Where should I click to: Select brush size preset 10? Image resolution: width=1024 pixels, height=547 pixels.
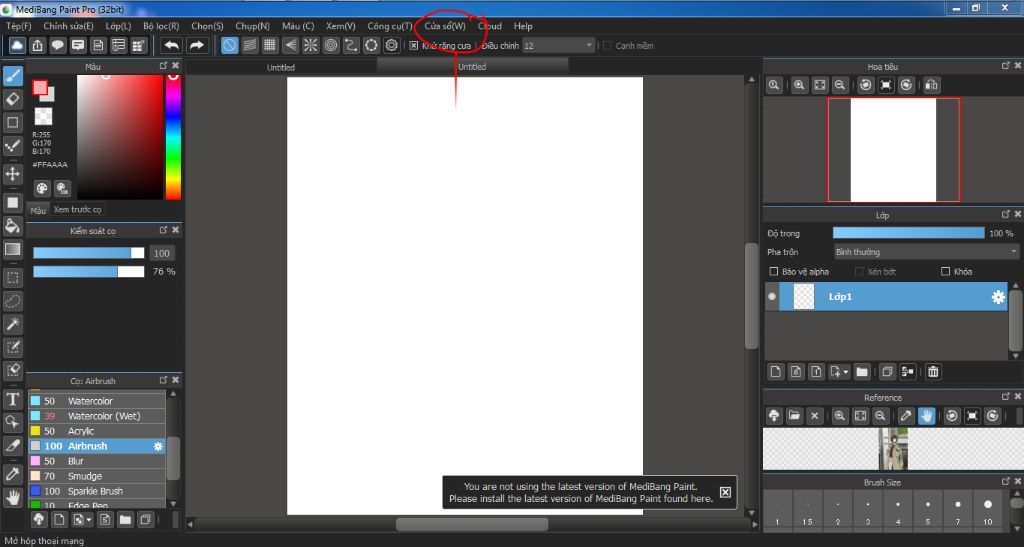point(987,510)
